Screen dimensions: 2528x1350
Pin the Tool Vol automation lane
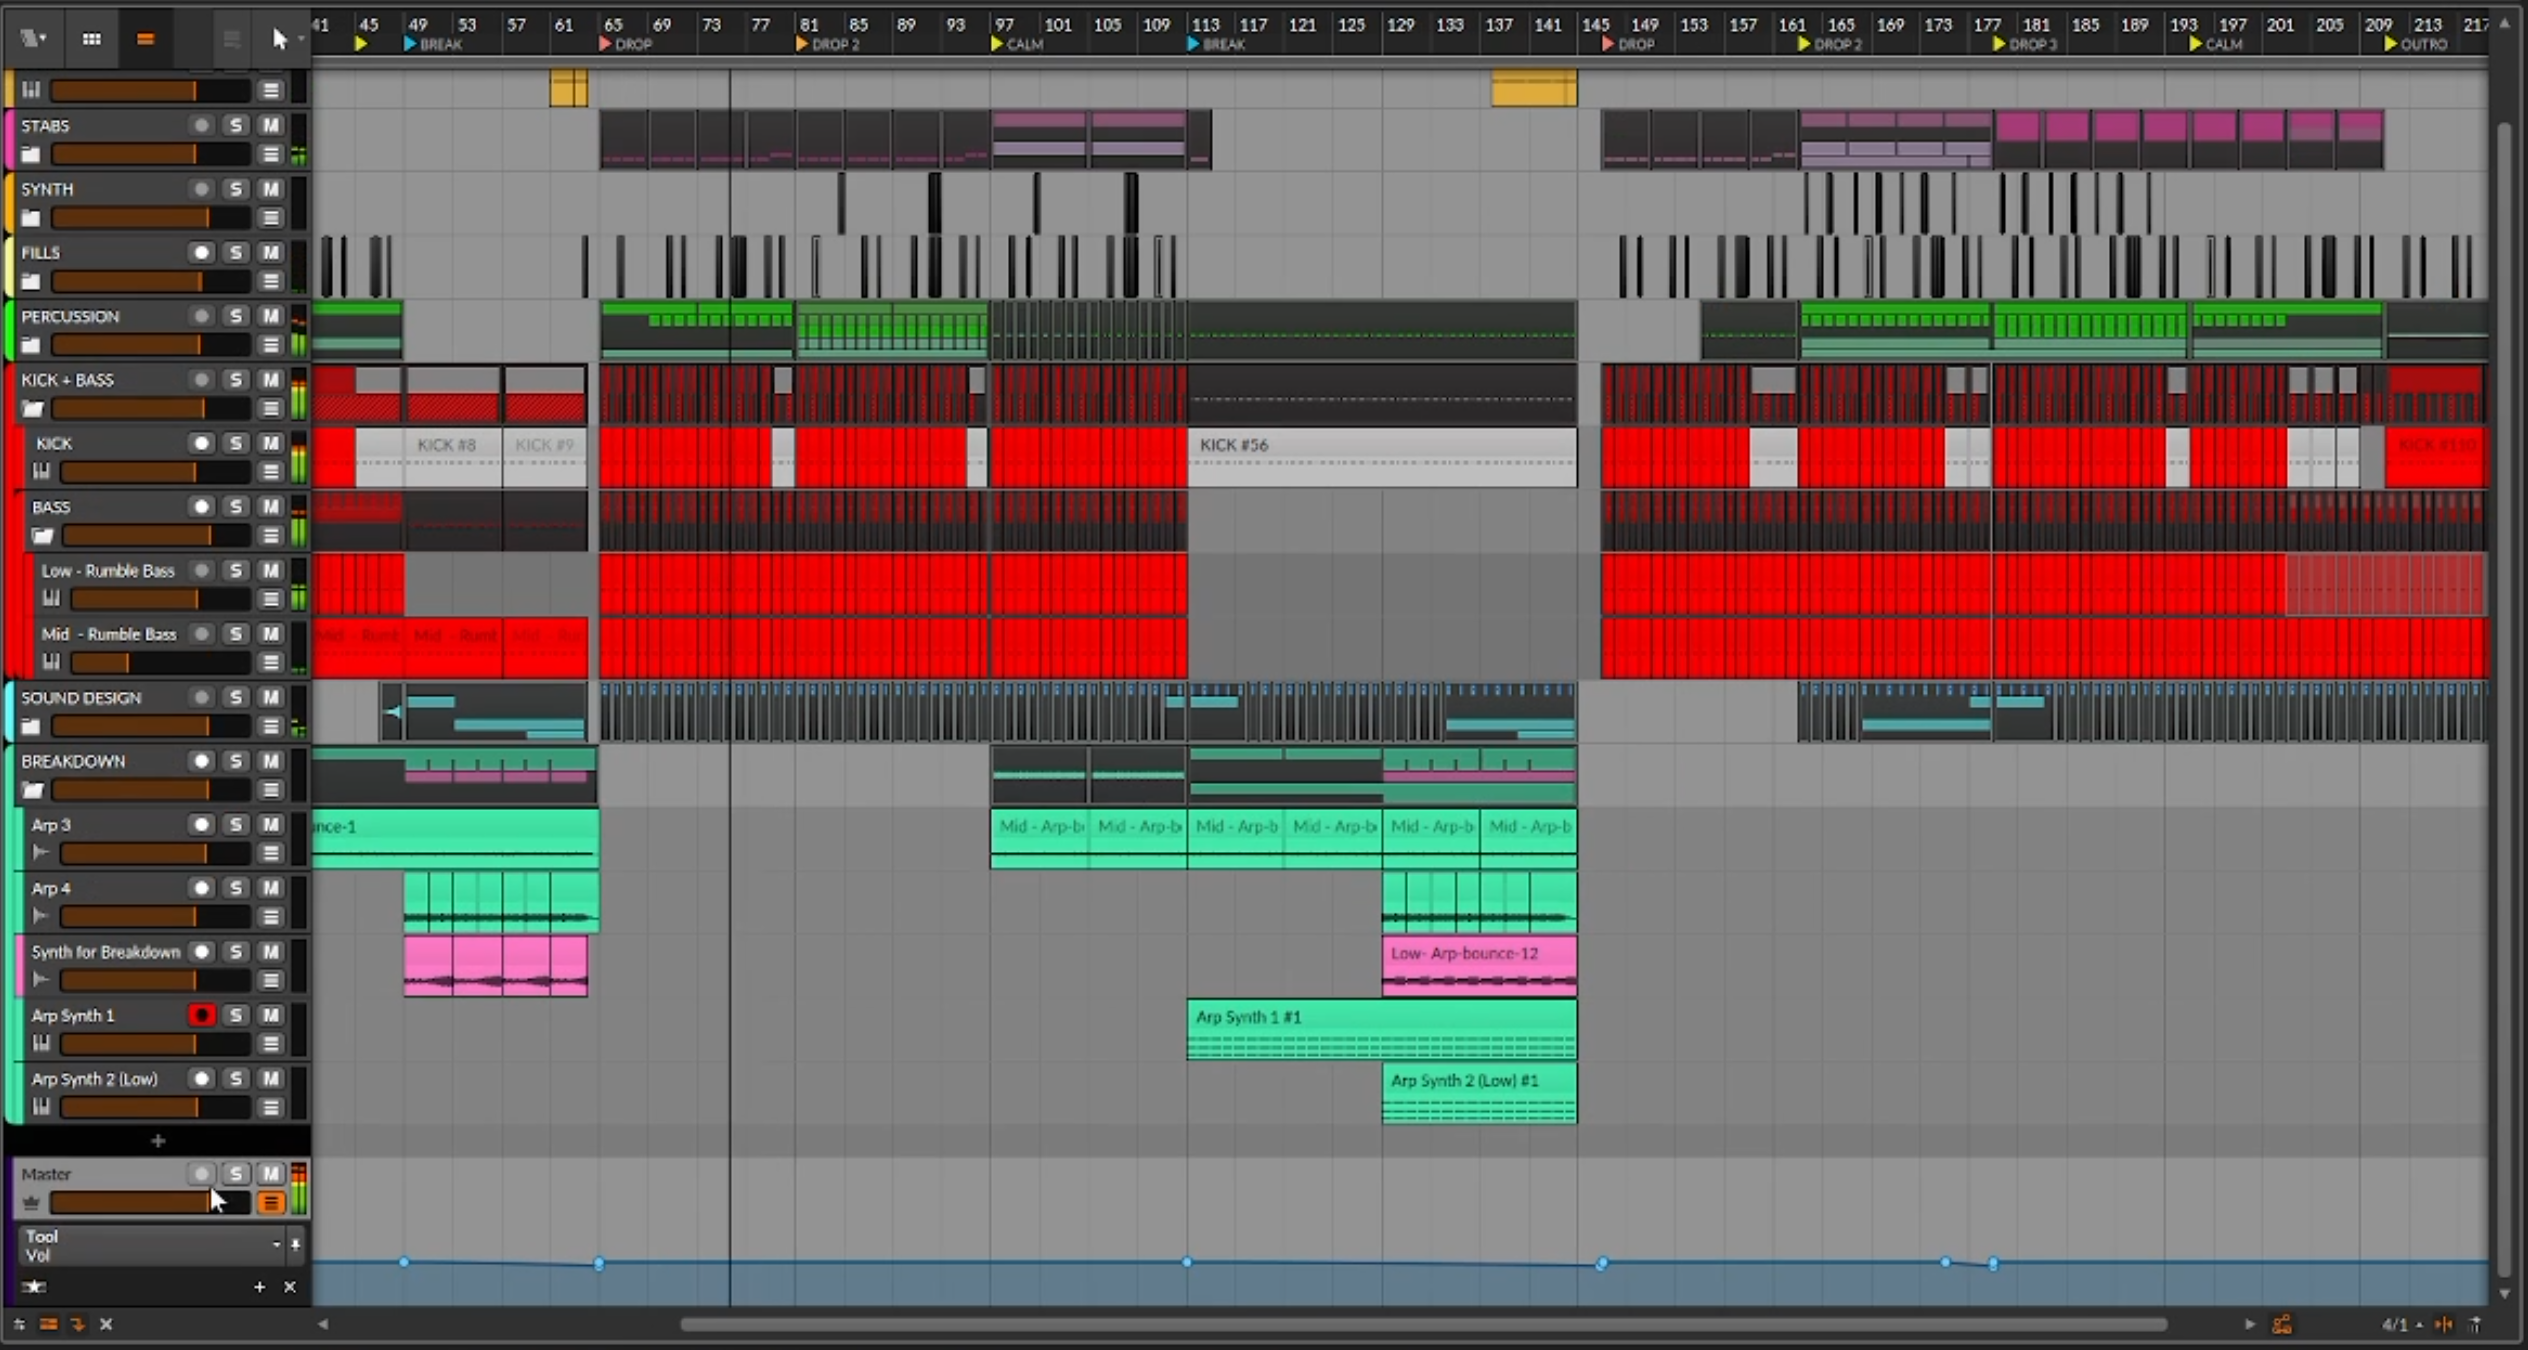[x=295, y=1245]
